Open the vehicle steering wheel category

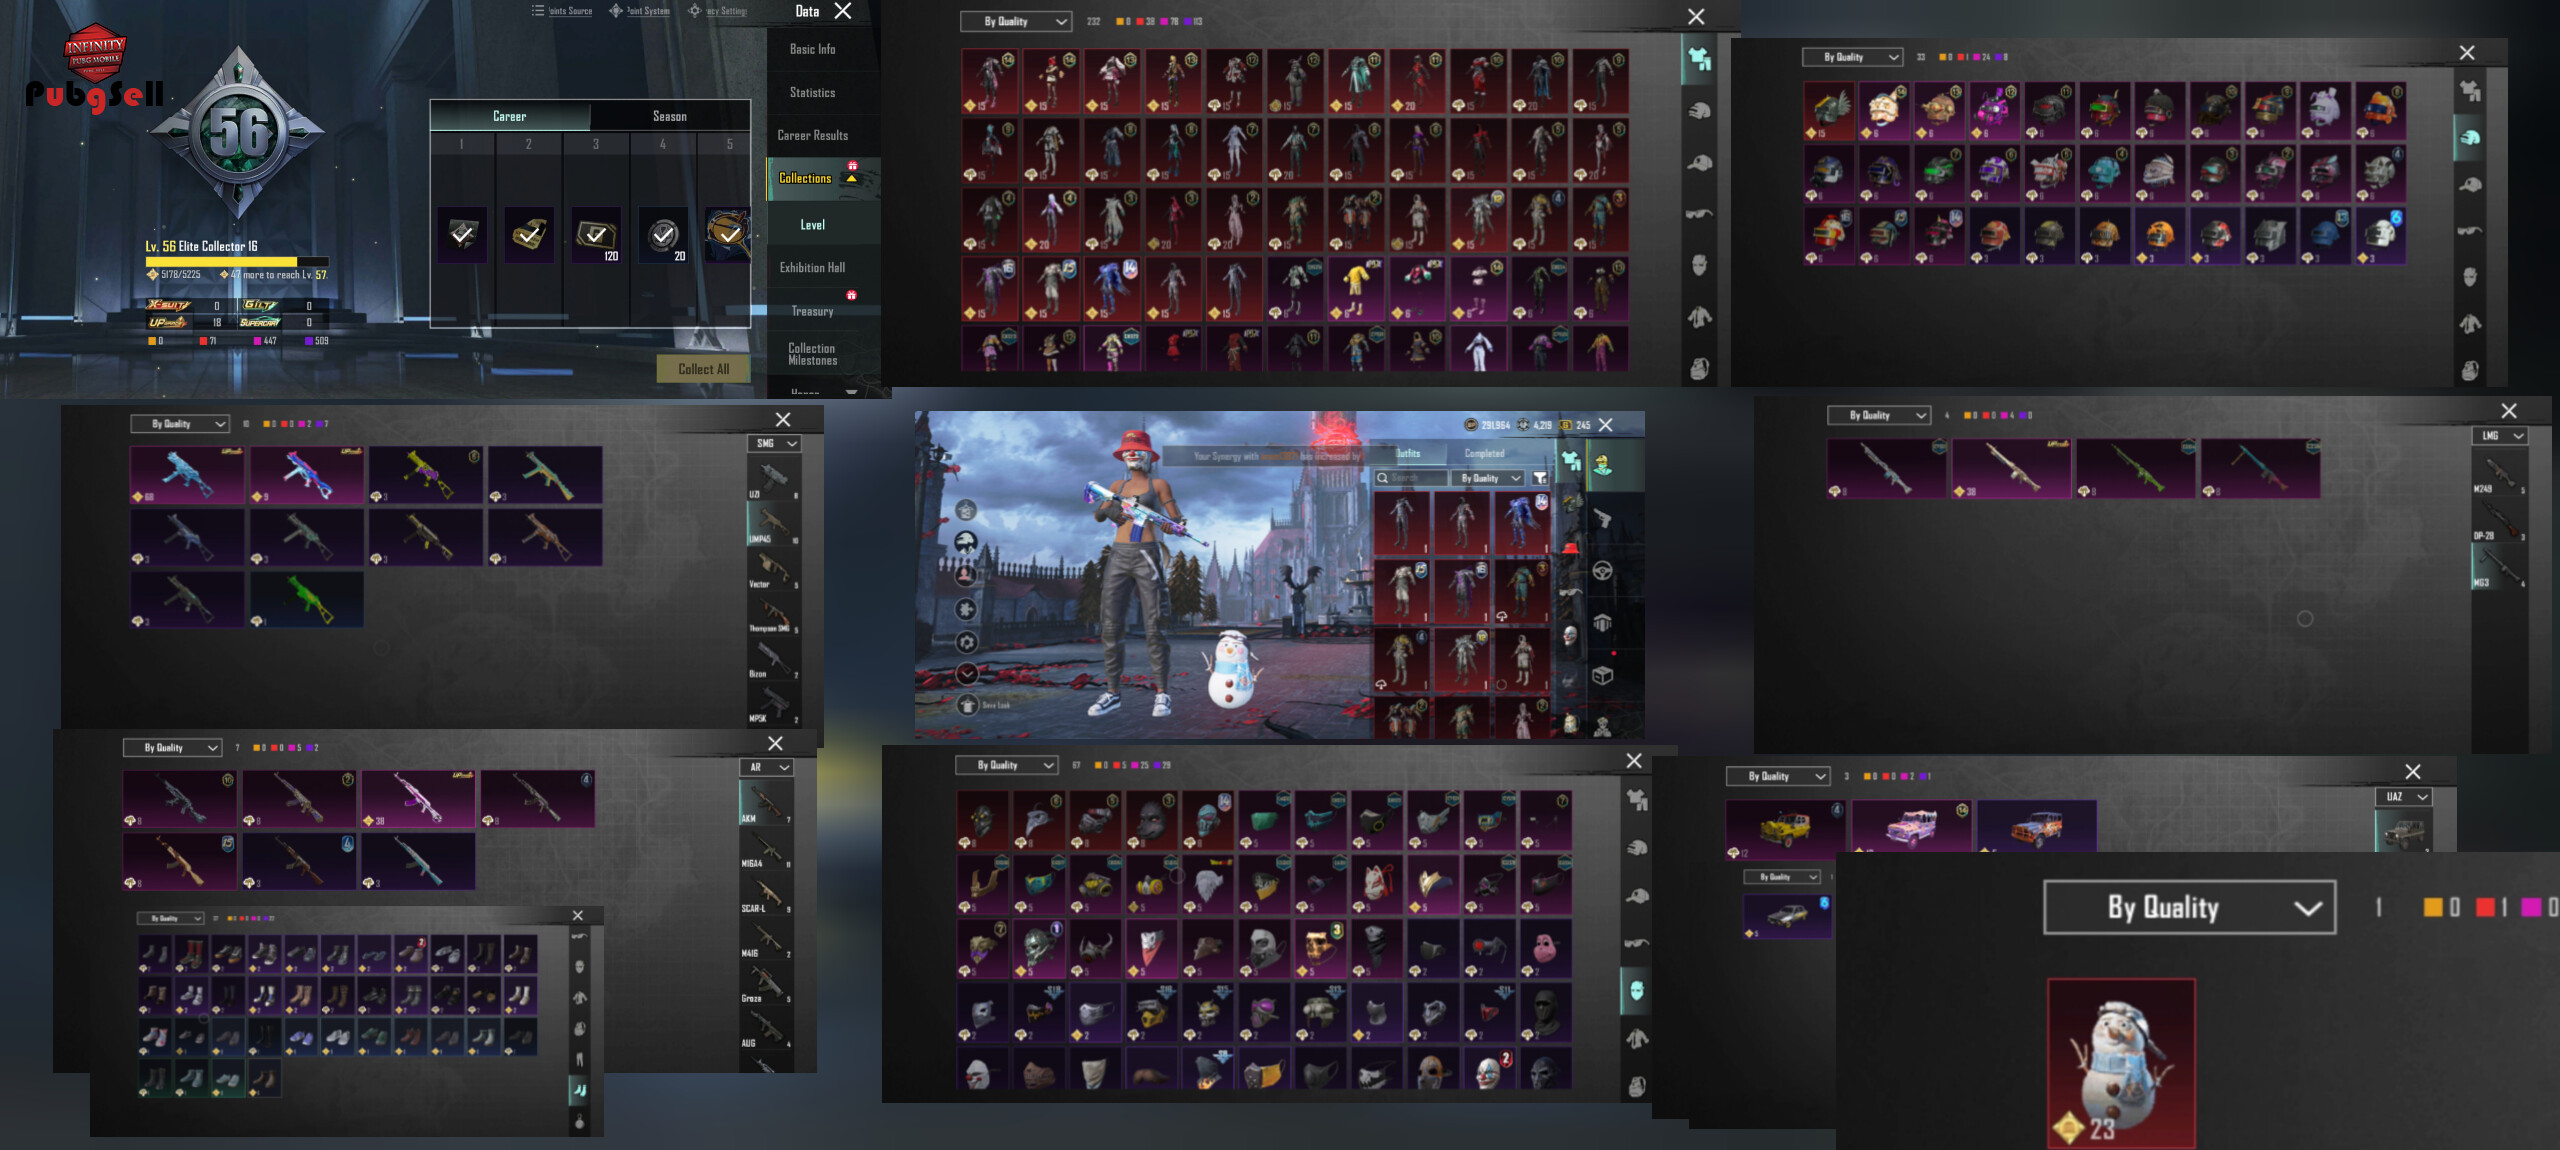1602,571
